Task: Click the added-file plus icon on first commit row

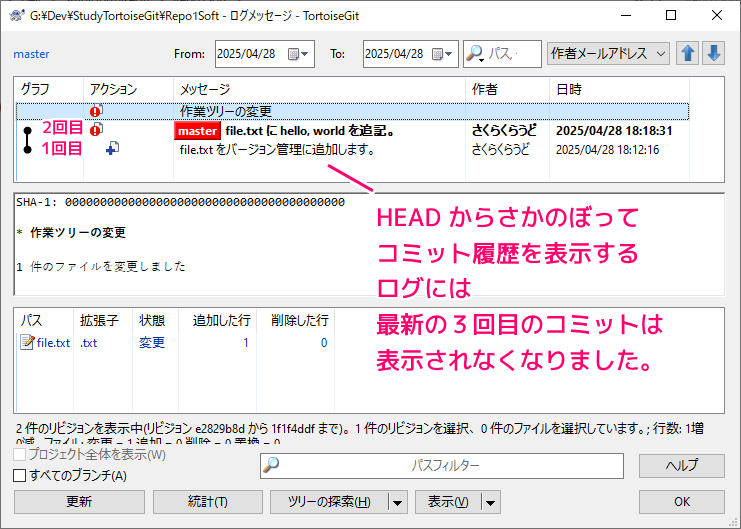Action: point(112,148)
